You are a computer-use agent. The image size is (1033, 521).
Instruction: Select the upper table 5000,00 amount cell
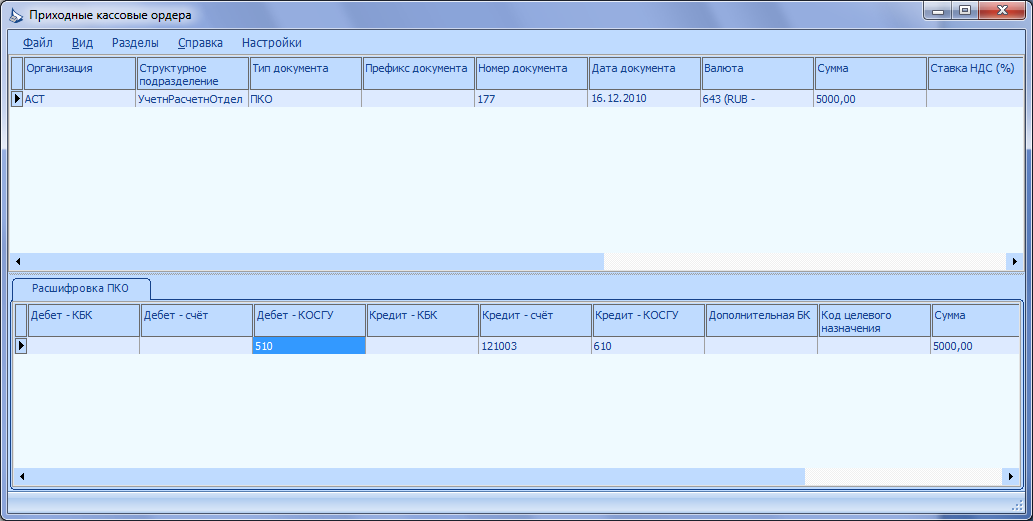tap(870, 99)
